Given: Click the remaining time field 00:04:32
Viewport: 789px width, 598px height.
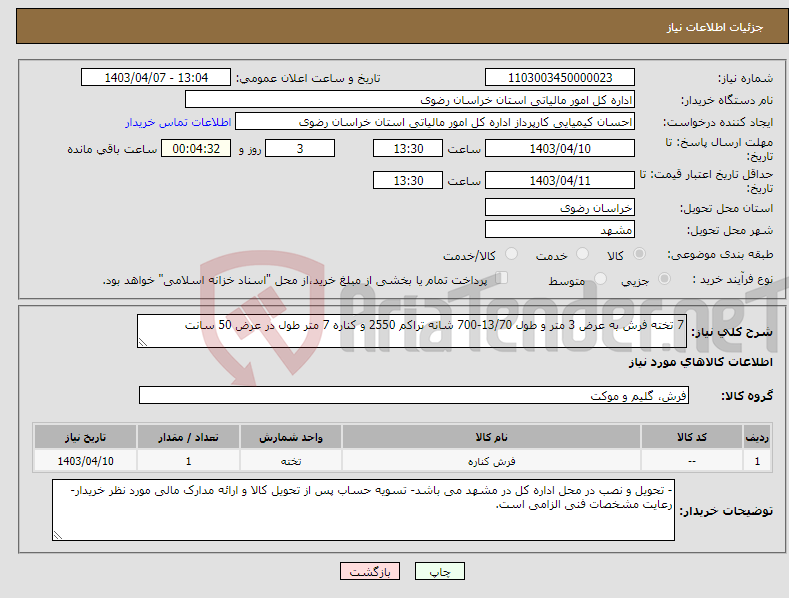Looking at the screenshot, I should click(x=196, y=148).
